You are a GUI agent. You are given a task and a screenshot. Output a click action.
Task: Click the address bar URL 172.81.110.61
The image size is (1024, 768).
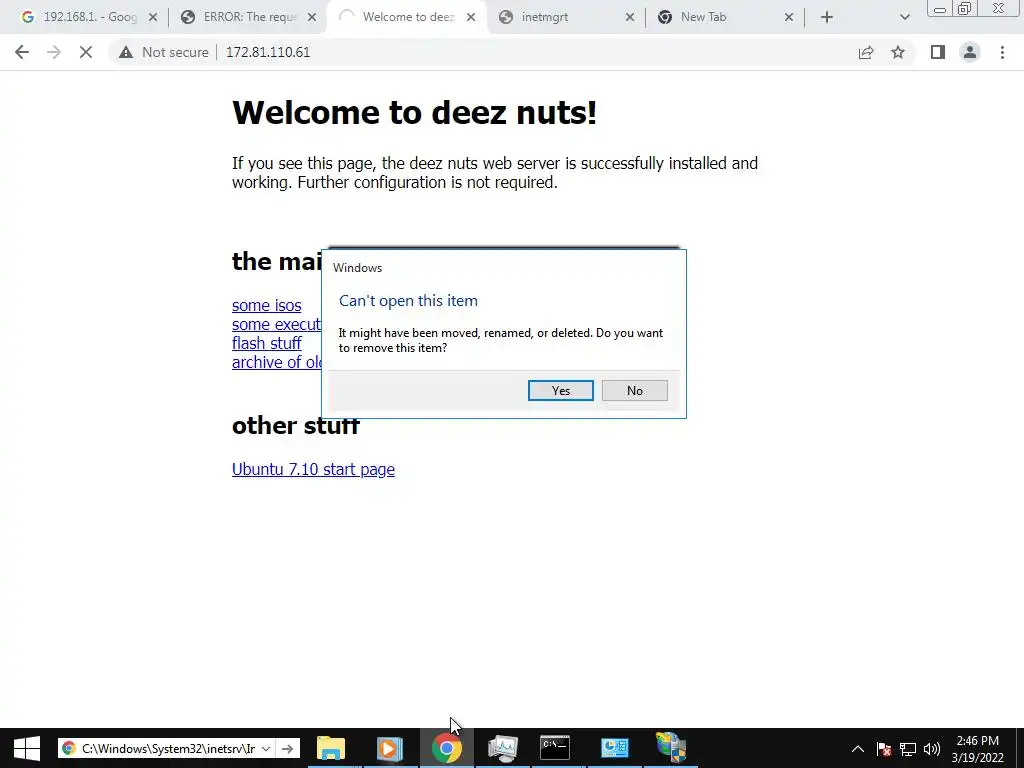click(268, 52)
